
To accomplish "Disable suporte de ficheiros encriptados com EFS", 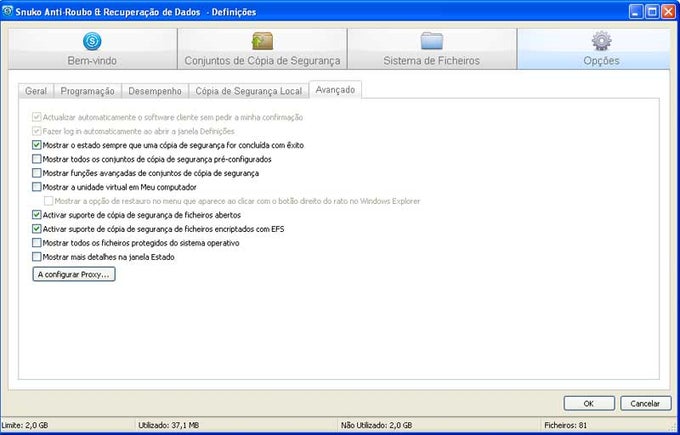I will (37, 229).
